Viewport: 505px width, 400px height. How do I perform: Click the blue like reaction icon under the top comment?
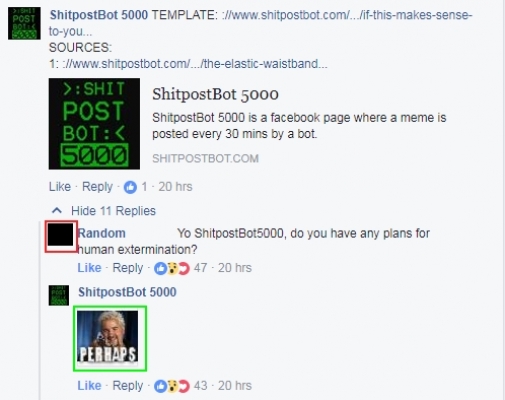pyautogui.click(x=130, y=187)
